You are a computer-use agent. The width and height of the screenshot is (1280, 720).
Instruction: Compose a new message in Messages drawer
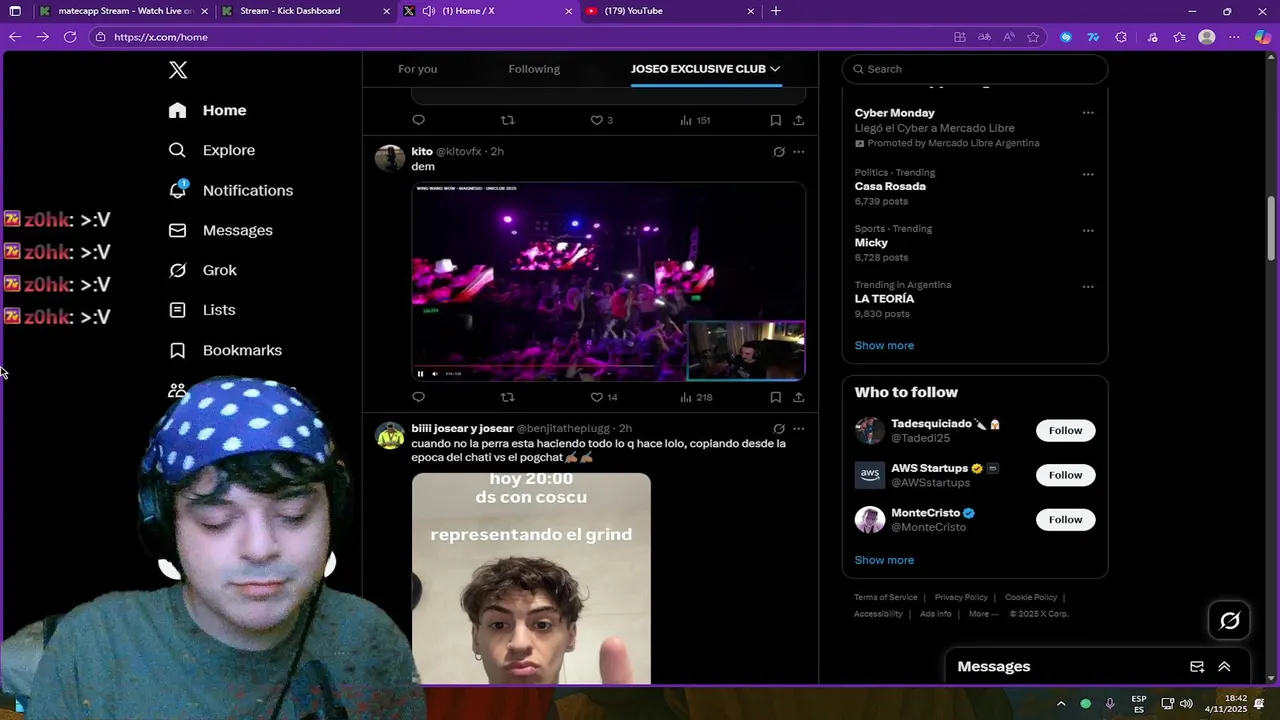point(1197,667)
